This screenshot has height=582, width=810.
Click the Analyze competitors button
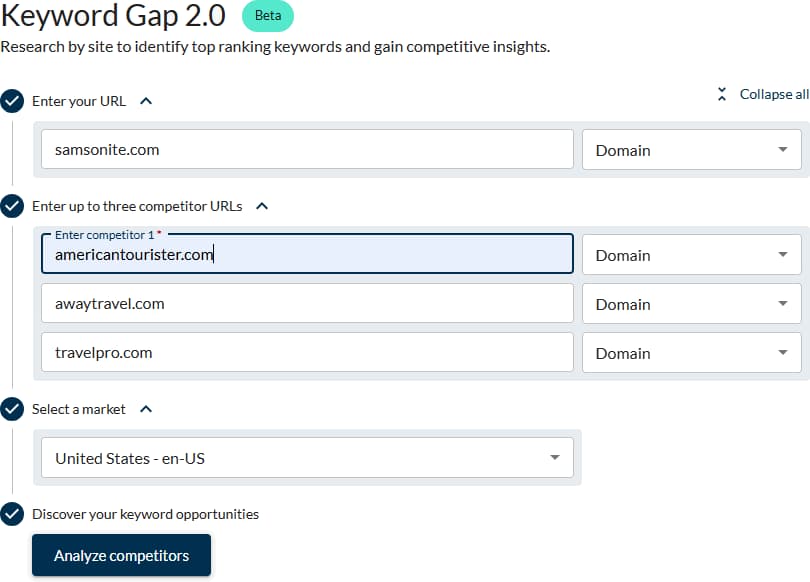click(121, 555)
